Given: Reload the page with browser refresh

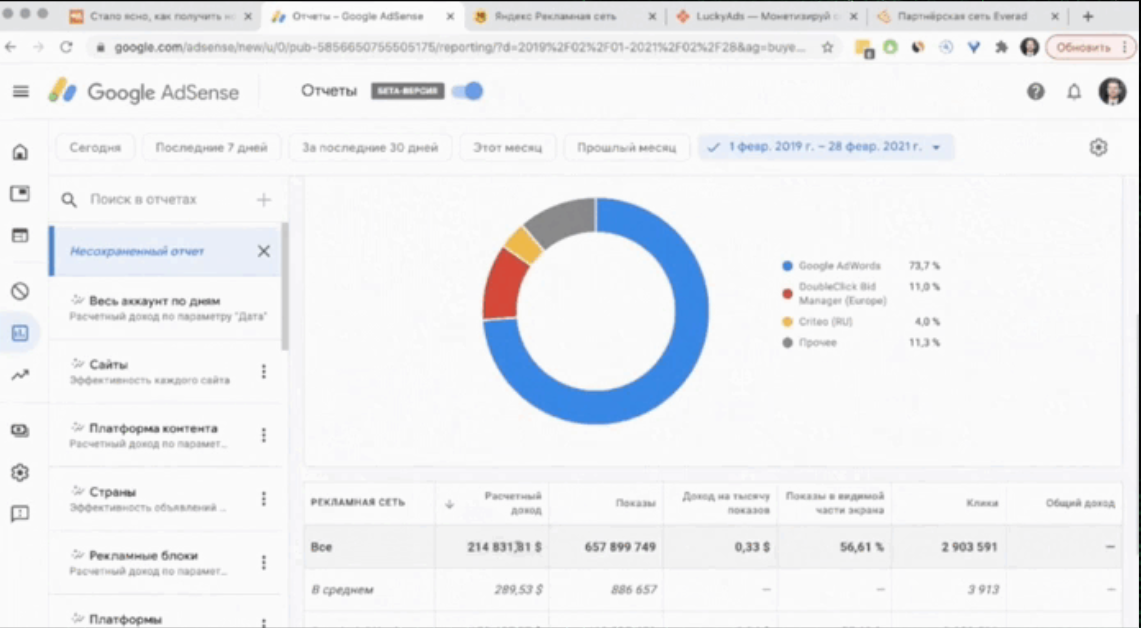Looking at the screenshot, I should tap(66, 47).
